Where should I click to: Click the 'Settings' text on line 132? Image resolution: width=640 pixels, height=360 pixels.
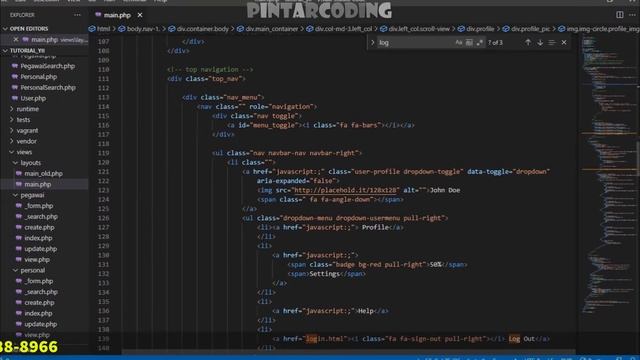tap(324, 274)
